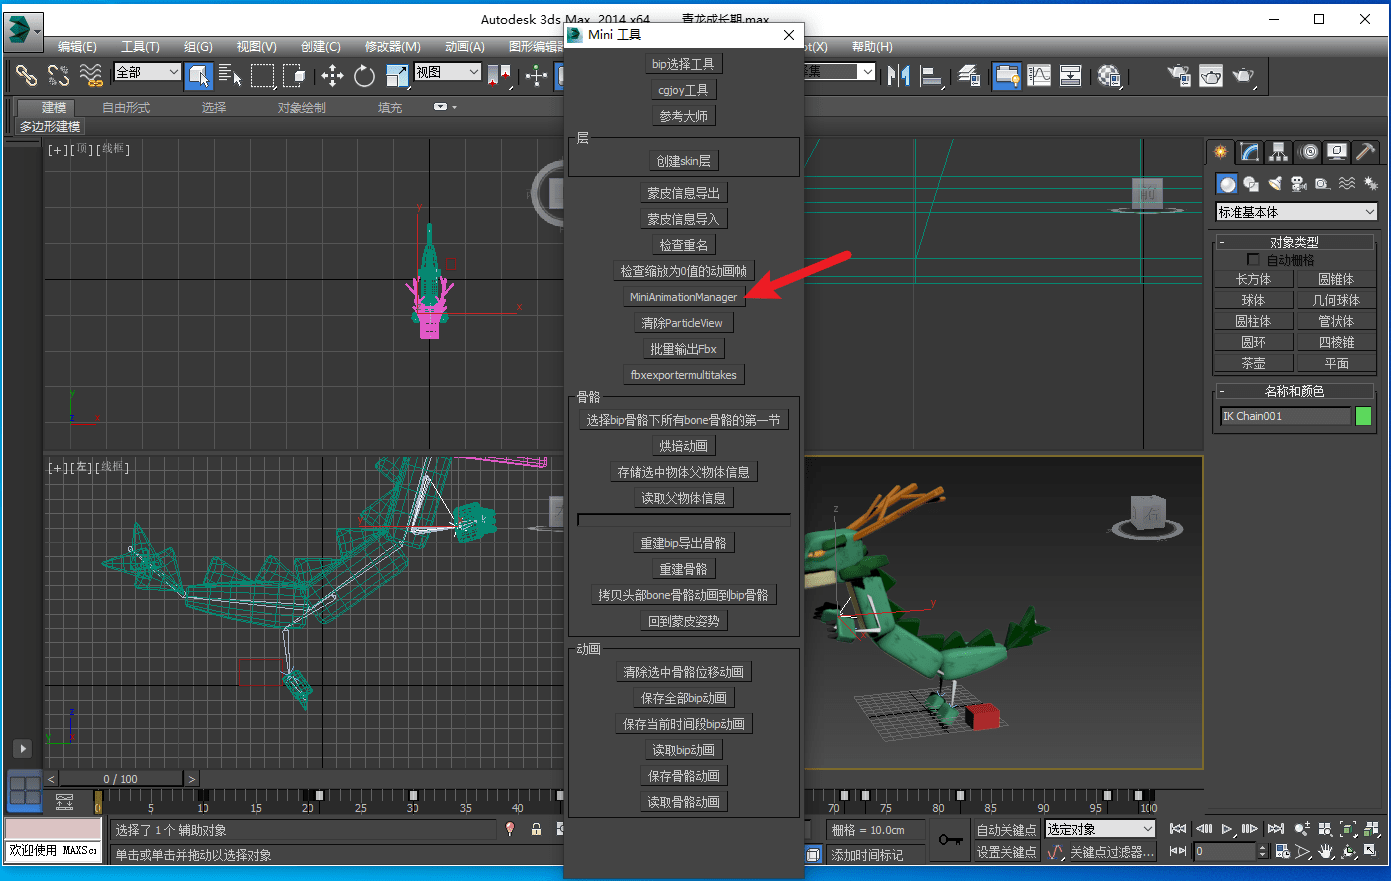
Task: Switch to the Hierarchy command panel tab
Action: 1278,152
